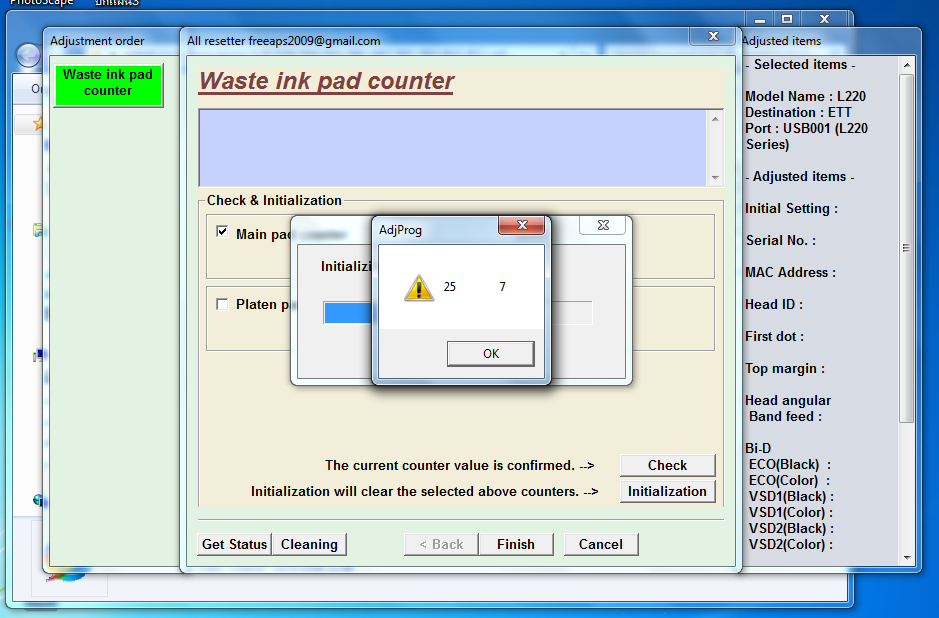Maximize the PhotoScape background window

click(787, 19)
